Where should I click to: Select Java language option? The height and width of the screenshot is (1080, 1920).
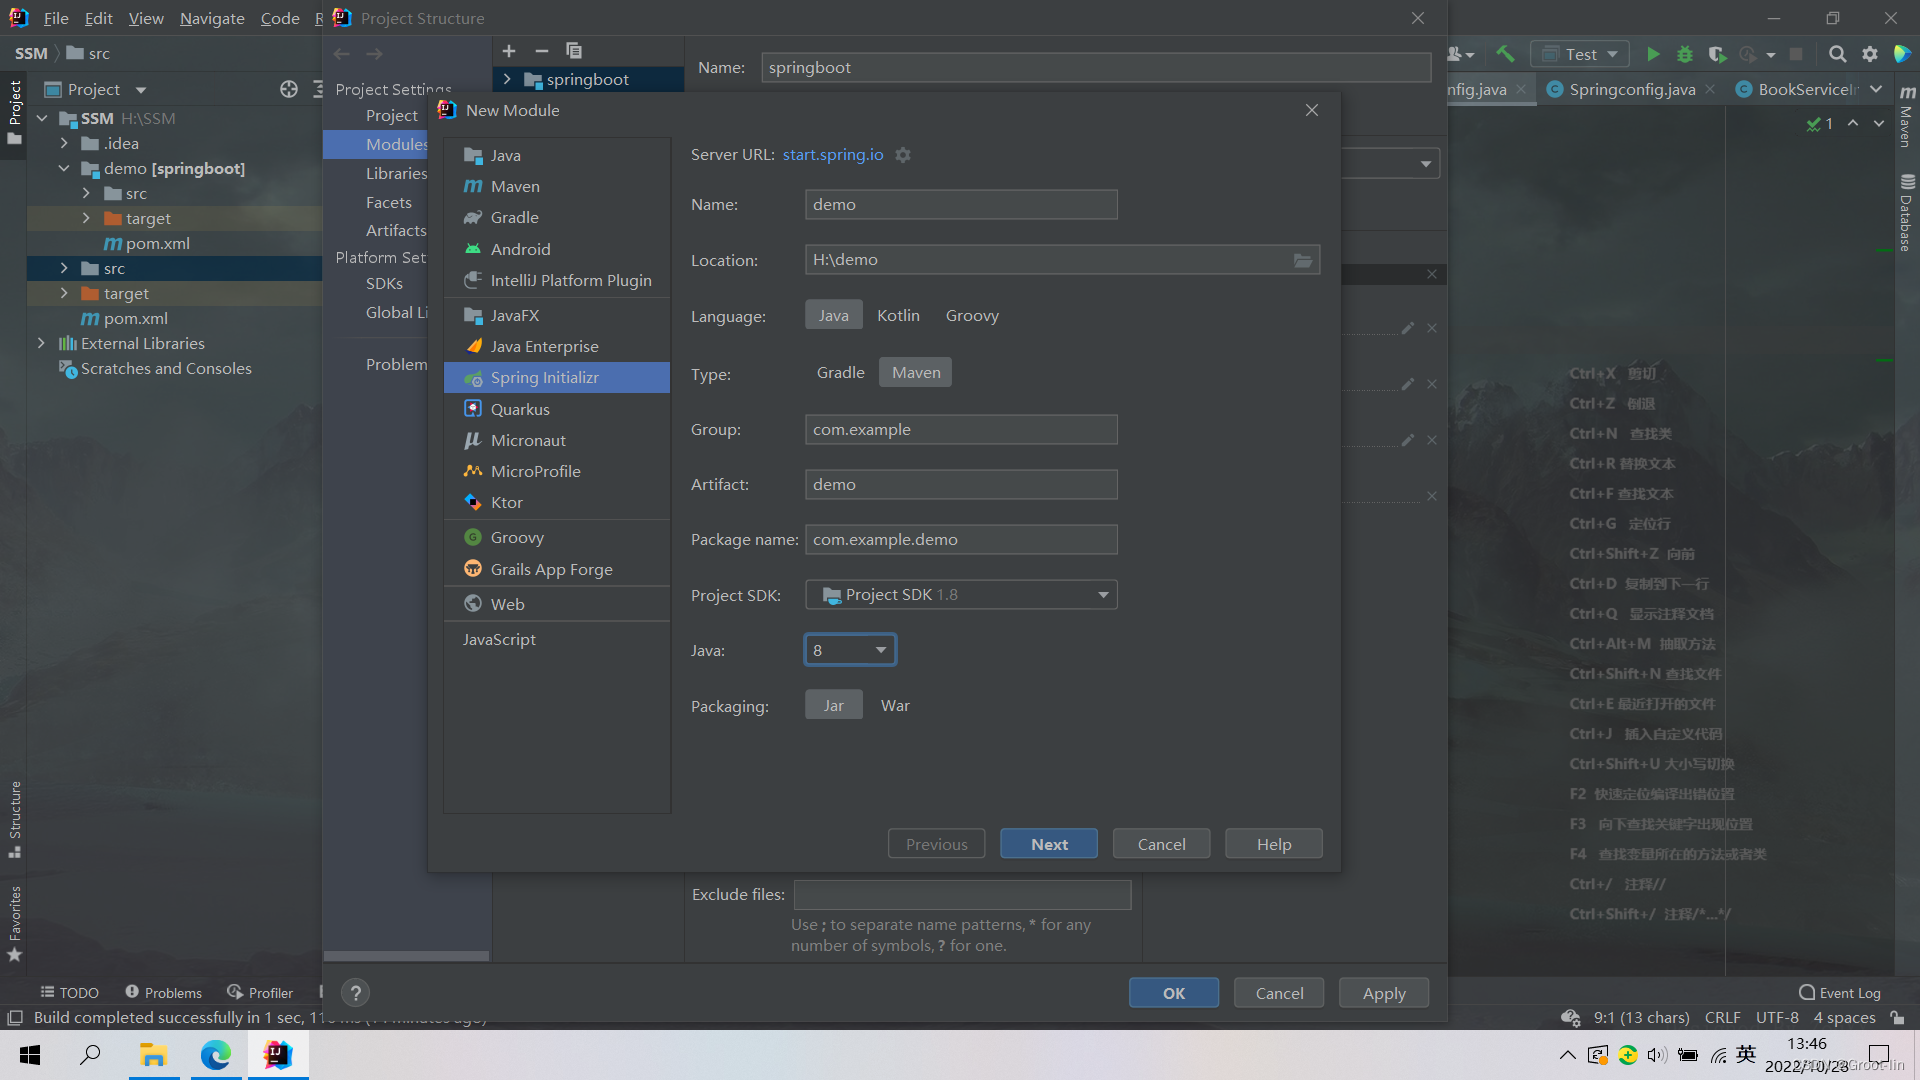pyautogui.click(x=834, y=315)
